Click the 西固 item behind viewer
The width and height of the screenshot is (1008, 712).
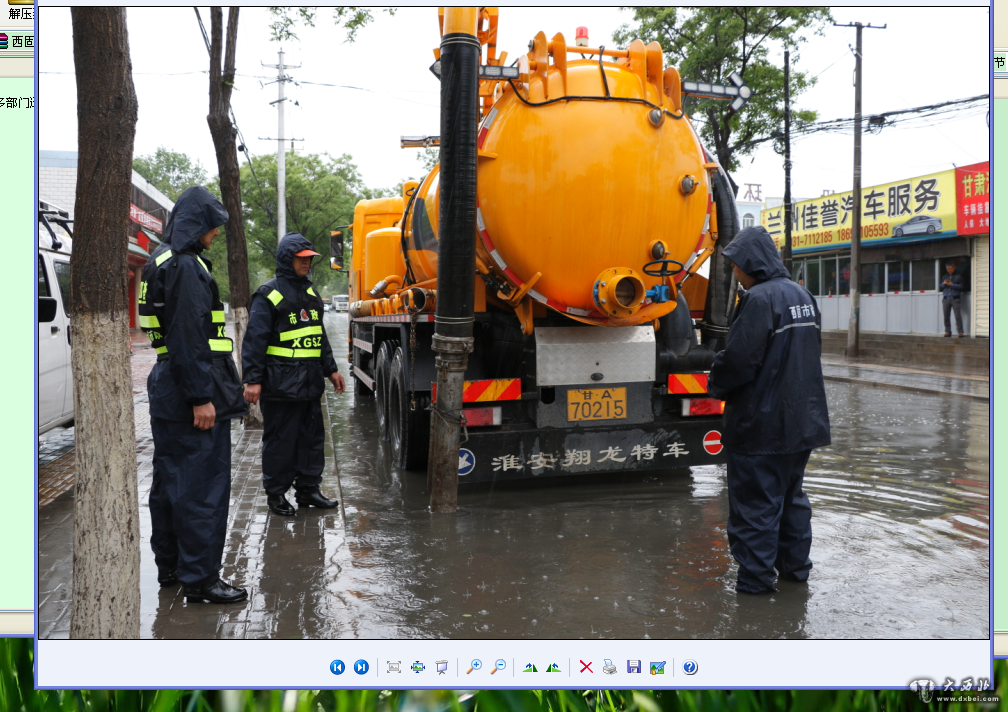pyautogui.click(x=18, y=41)
